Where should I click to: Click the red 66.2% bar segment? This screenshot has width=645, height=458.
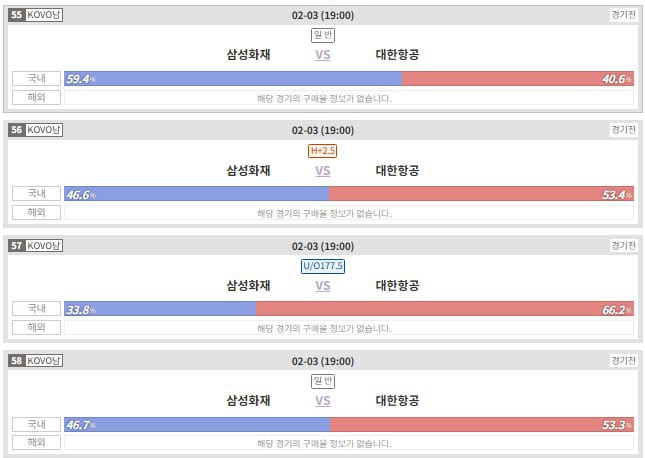tap(445, 309)
